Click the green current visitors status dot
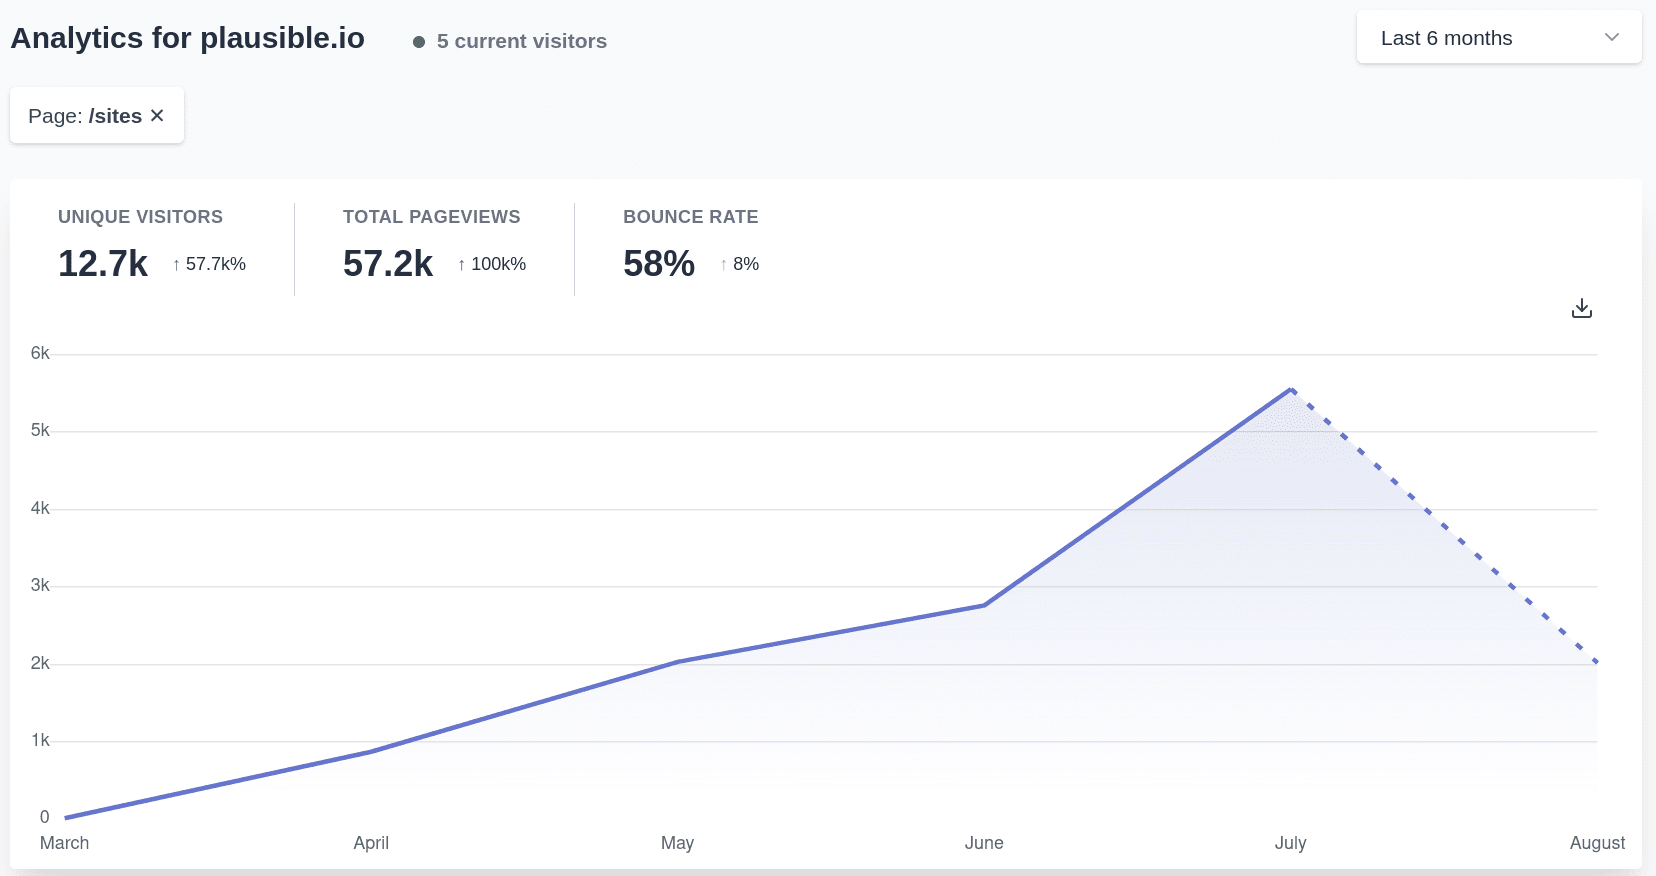The height and width of the screenshot is (876, 1656). 419,42
